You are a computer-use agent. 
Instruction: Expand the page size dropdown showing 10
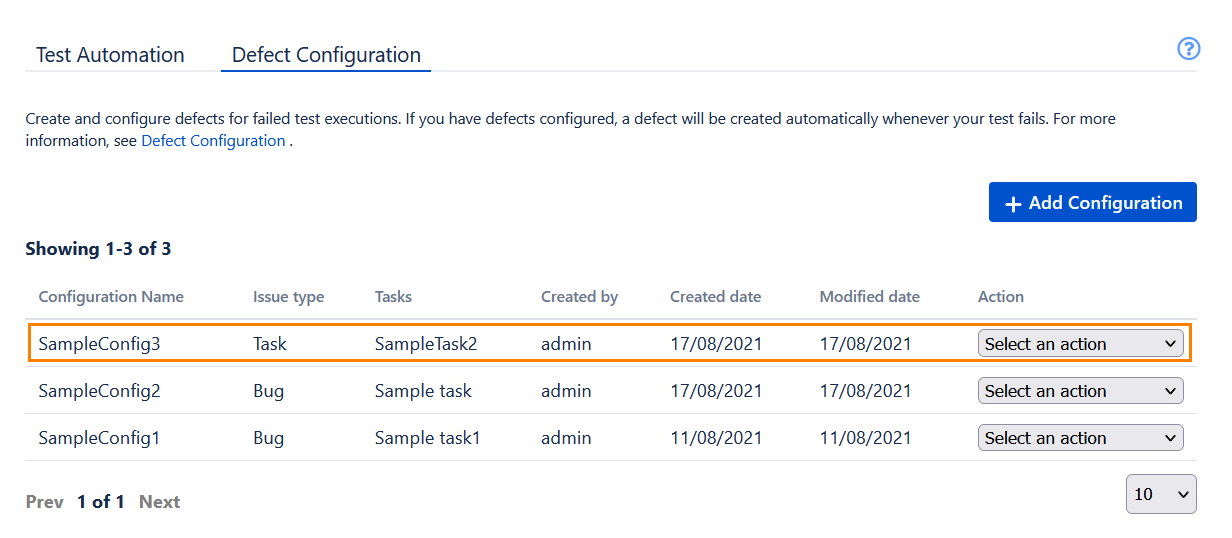point(1160,494)
